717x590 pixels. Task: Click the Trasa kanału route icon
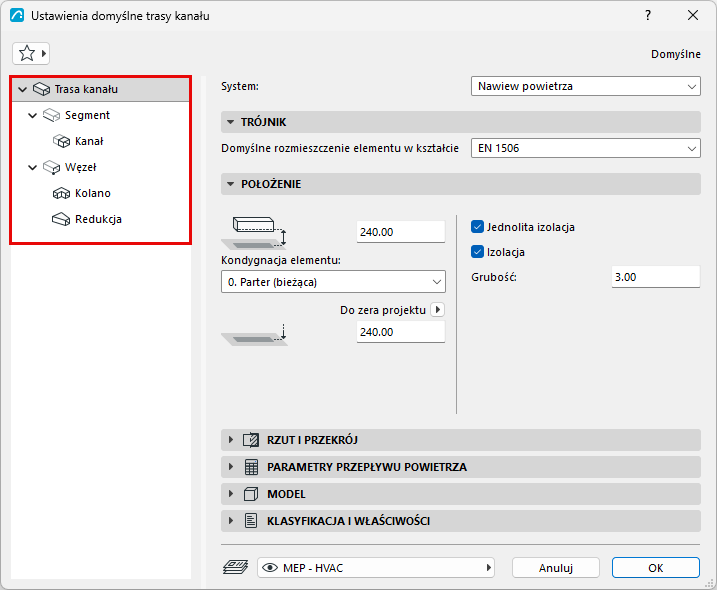[x=41, y=89]
